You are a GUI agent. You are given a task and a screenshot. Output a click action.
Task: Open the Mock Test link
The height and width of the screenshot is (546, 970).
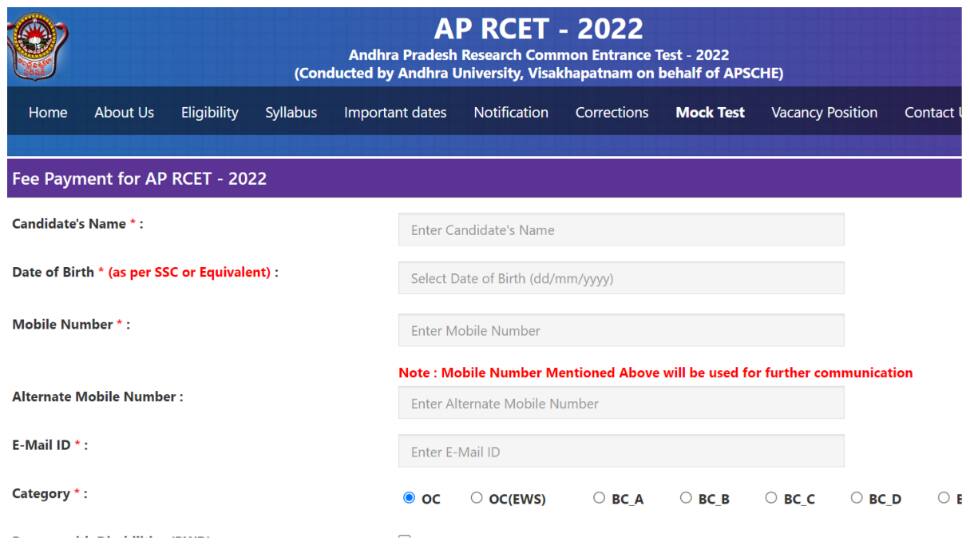coord(710,113)
